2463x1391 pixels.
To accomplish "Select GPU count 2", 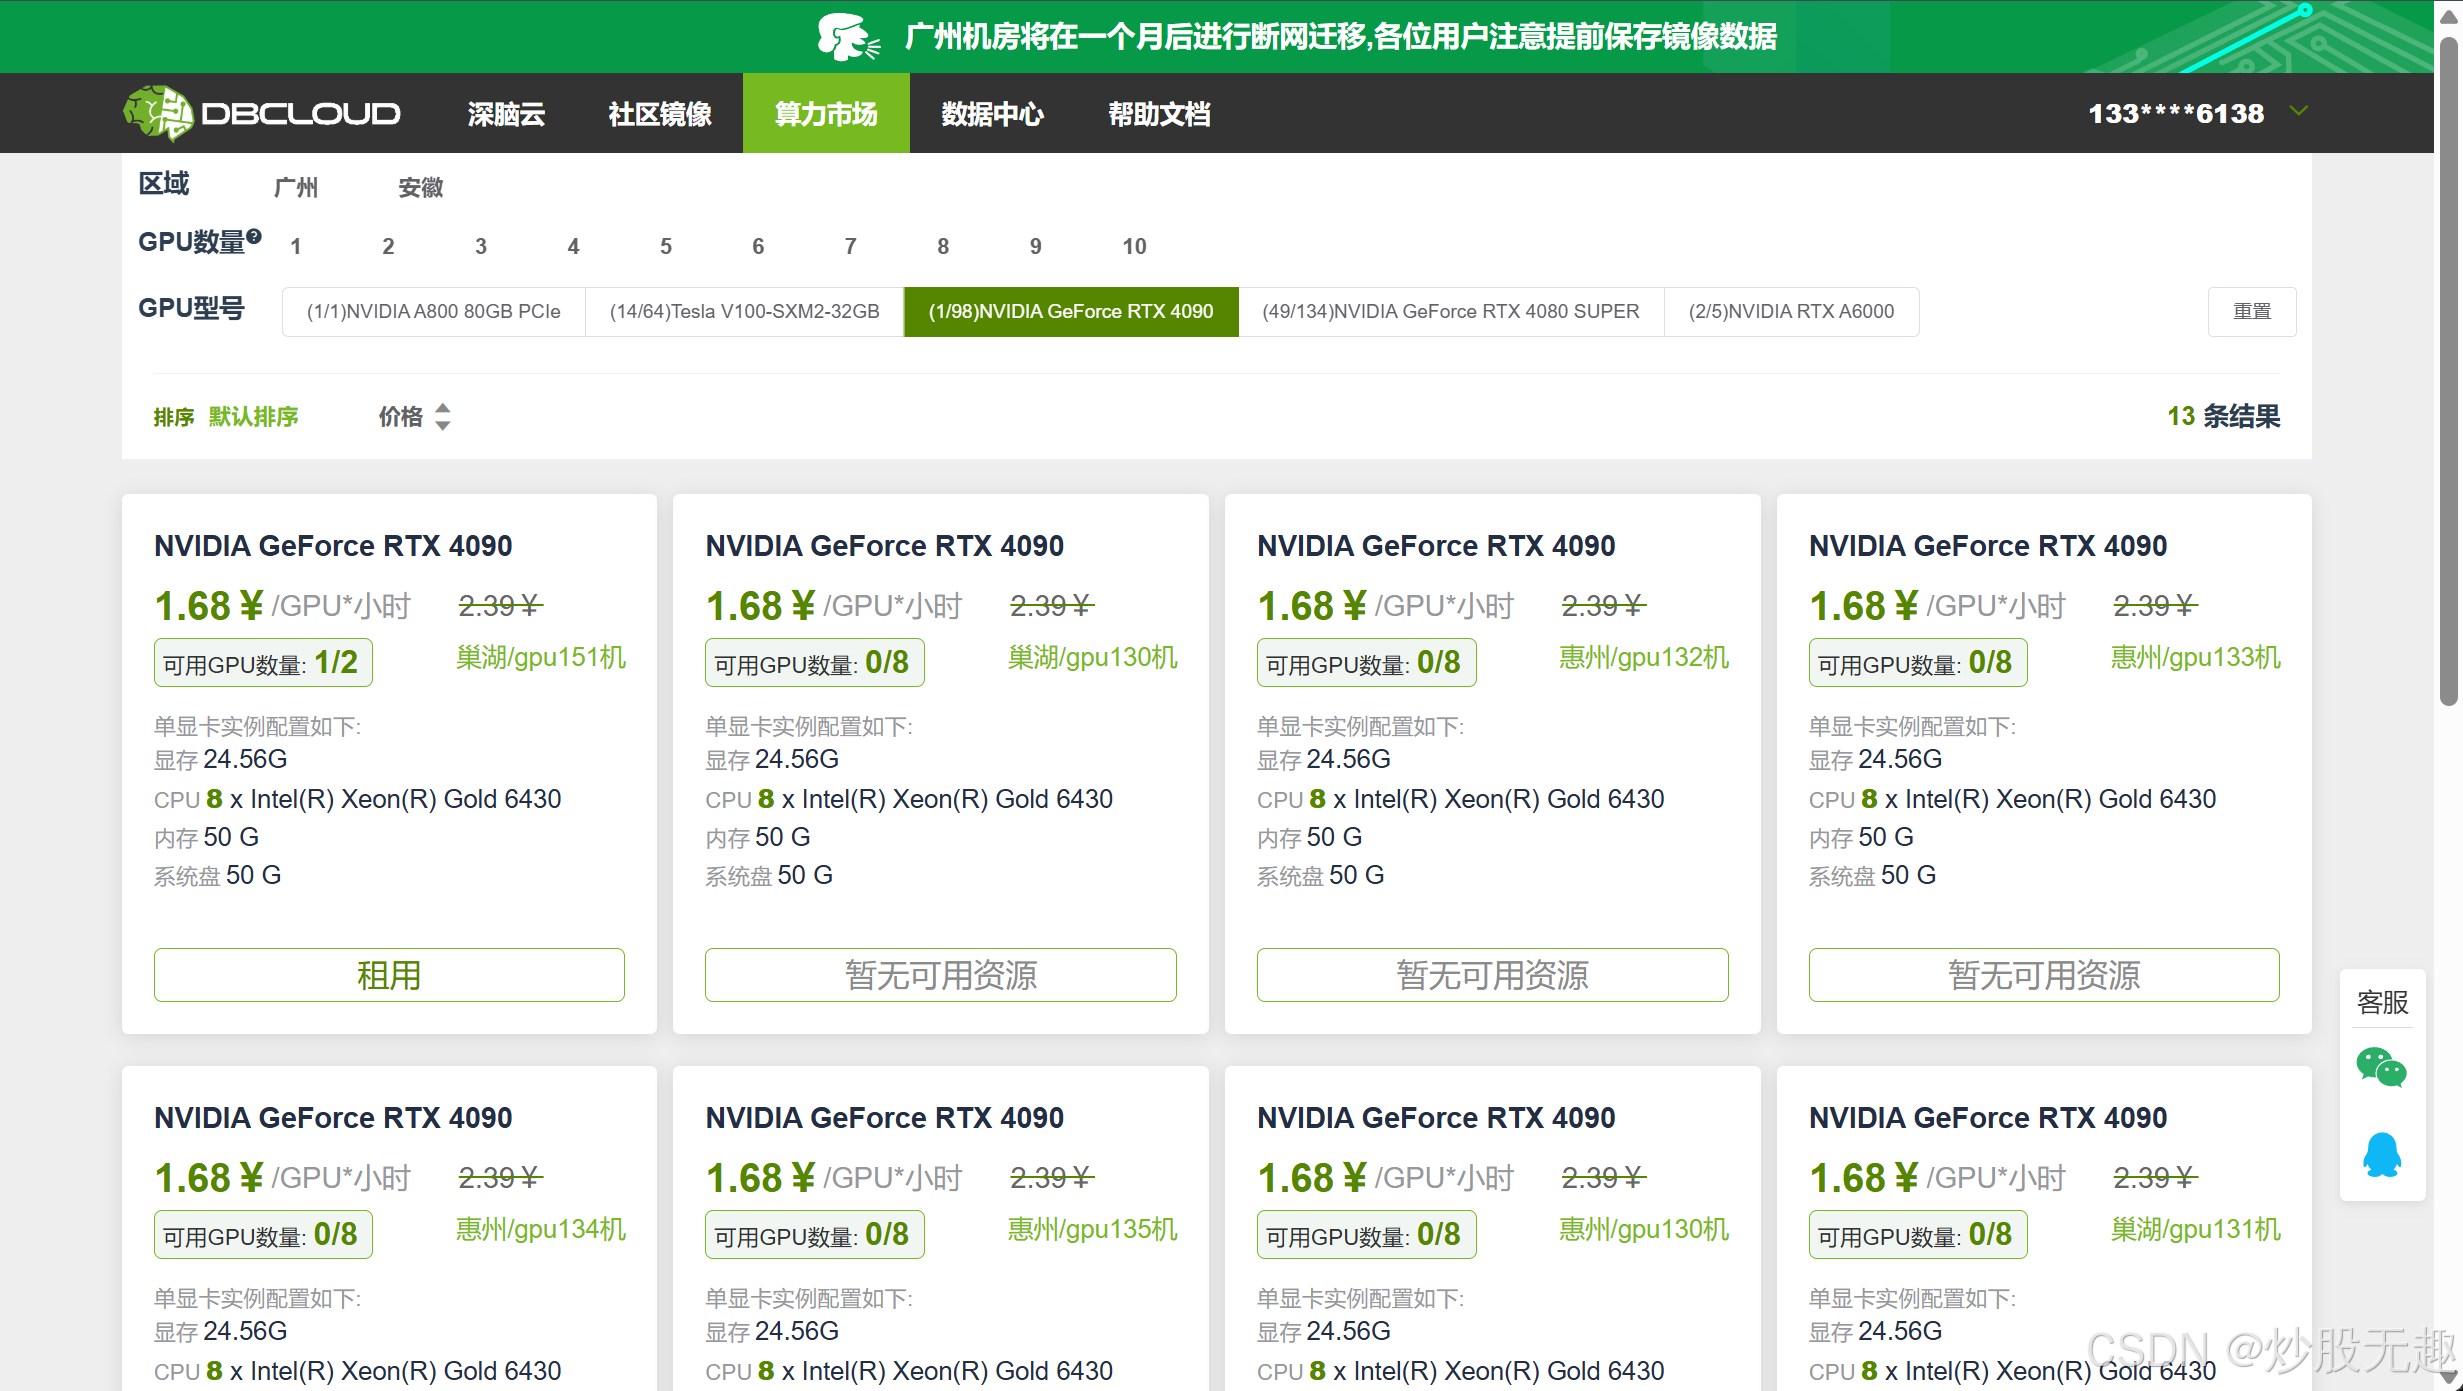I will [388, 246].
